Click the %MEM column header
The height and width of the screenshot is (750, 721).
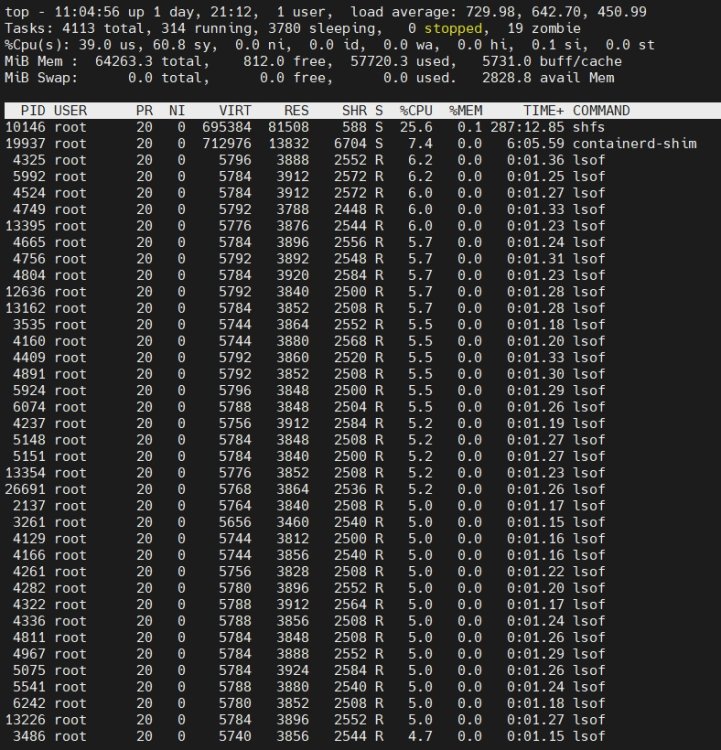pyautogui.click(x=466, y=110)
